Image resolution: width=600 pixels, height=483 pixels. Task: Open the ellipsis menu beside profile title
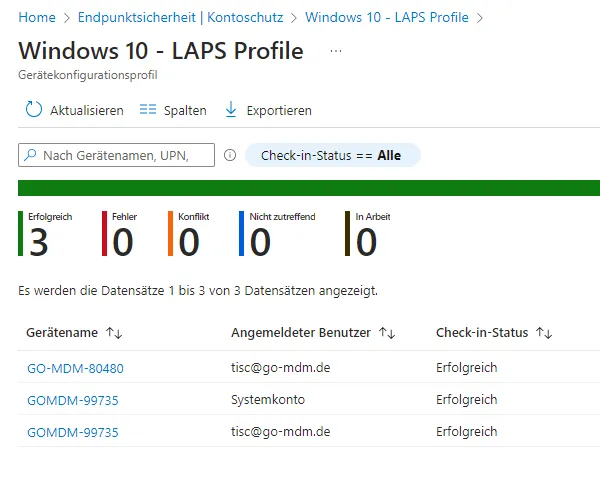click(x=336, y=51)
